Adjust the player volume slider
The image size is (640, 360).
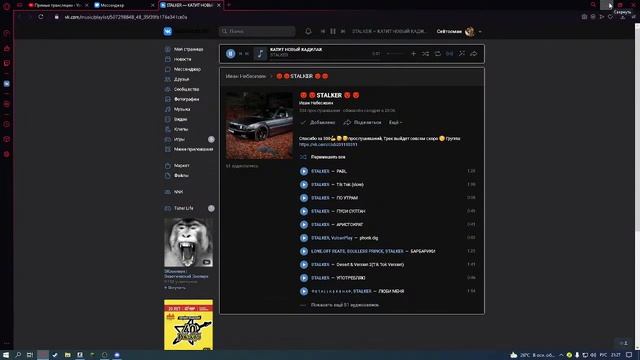(x=396, y=53)
